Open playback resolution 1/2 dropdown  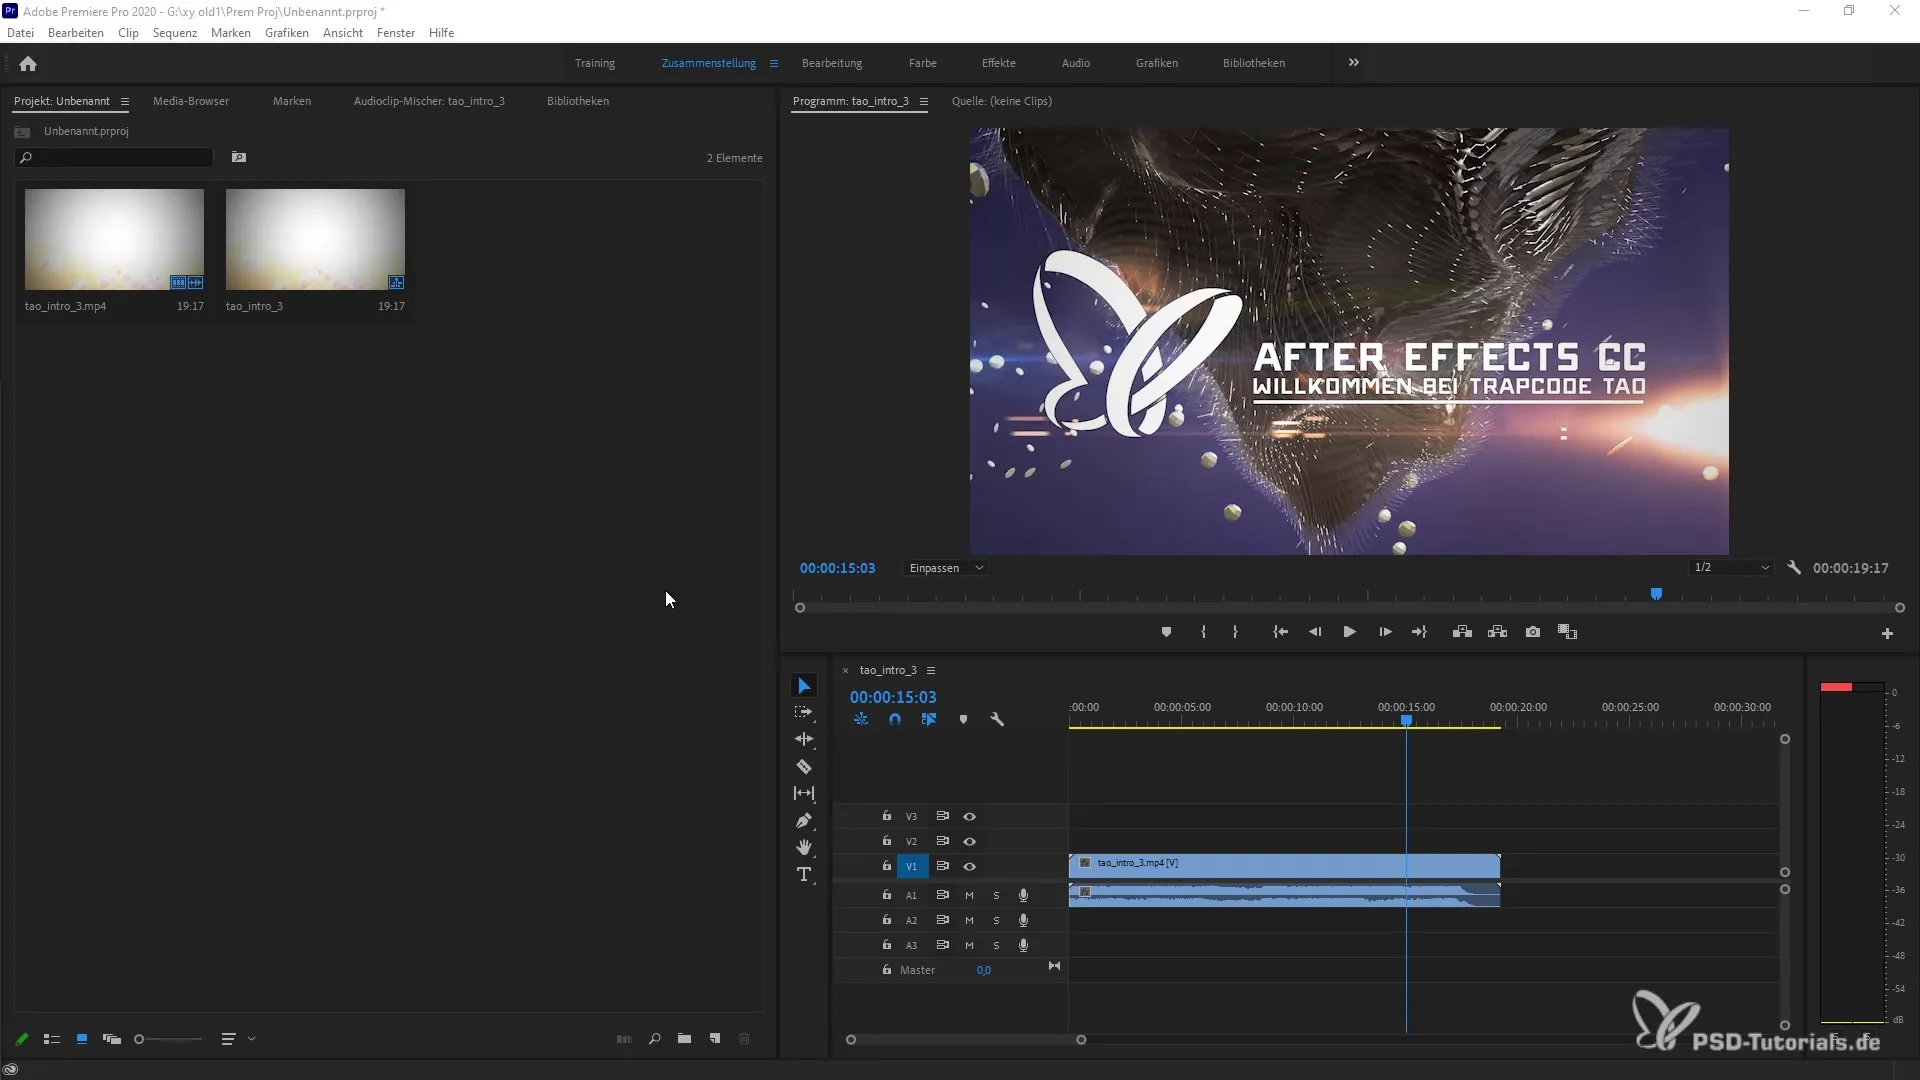(1732, 568)
